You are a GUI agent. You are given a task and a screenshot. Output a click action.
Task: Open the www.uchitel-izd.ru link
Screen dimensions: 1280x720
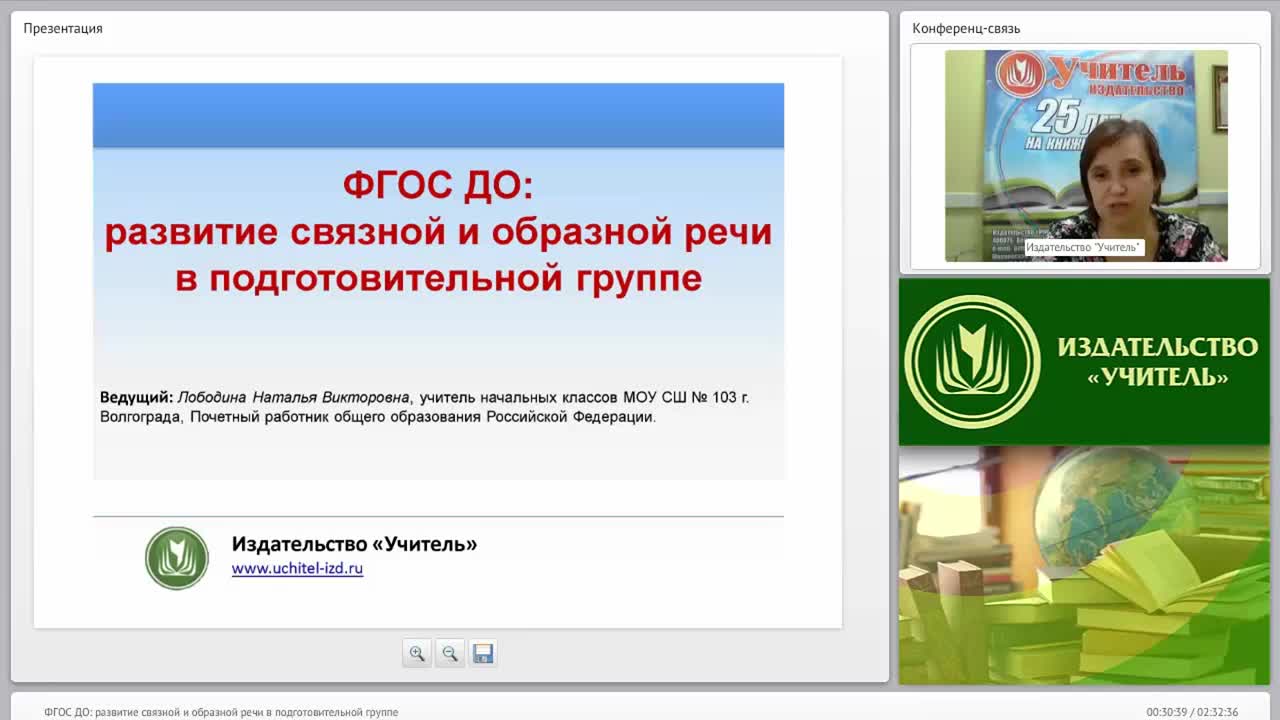(297, 568)
